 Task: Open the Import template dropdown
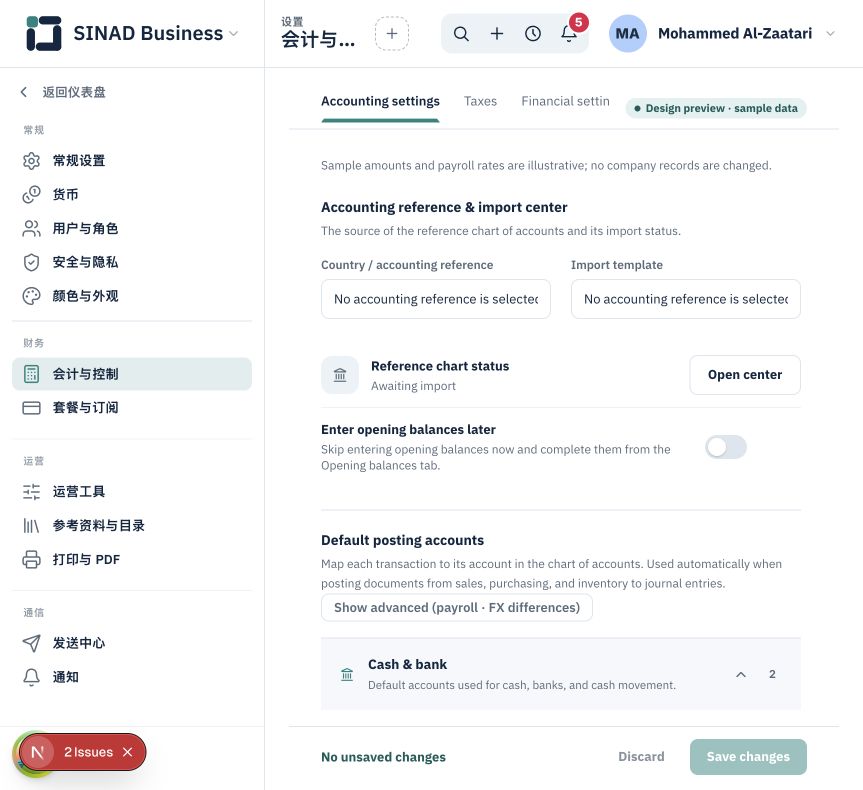pyautogui.click(x=686, y=299)
